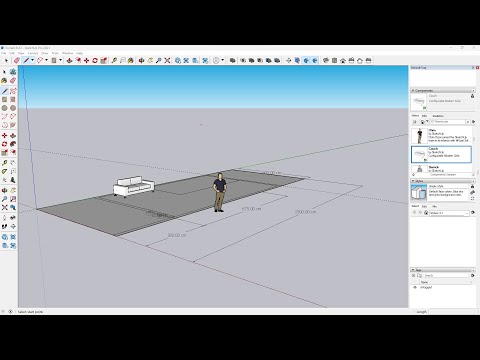
Task: Pick the Select arrow tool in top toolbar
Action: [6, 60]
